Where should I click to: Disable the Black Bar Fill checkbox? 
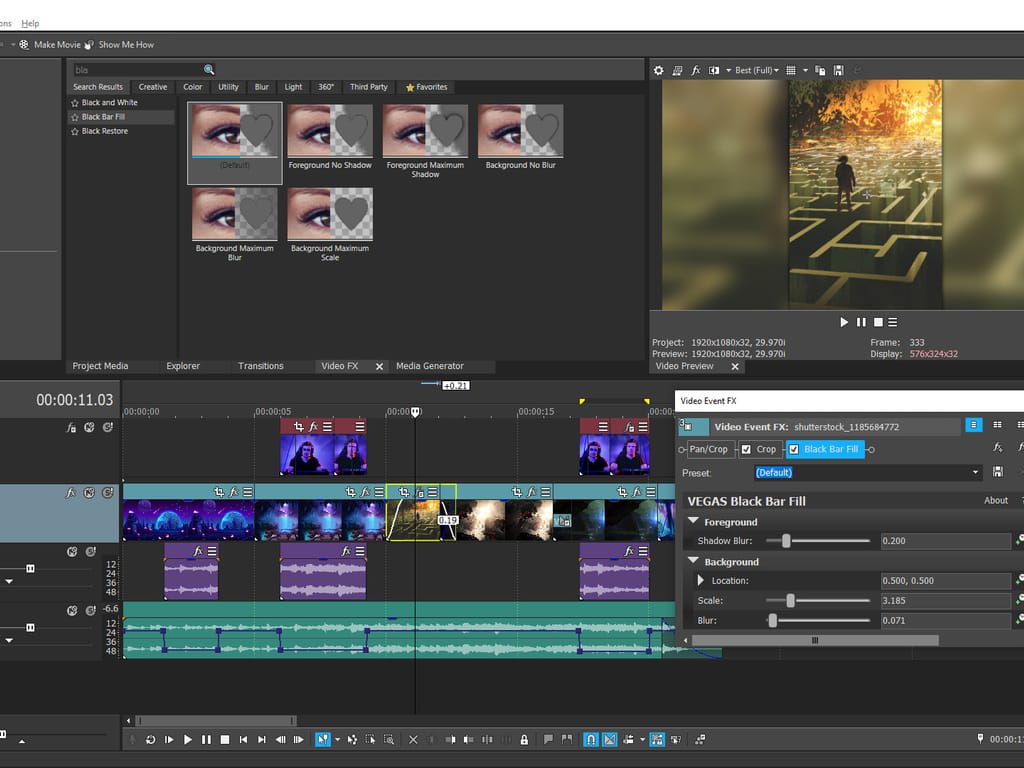794,450
